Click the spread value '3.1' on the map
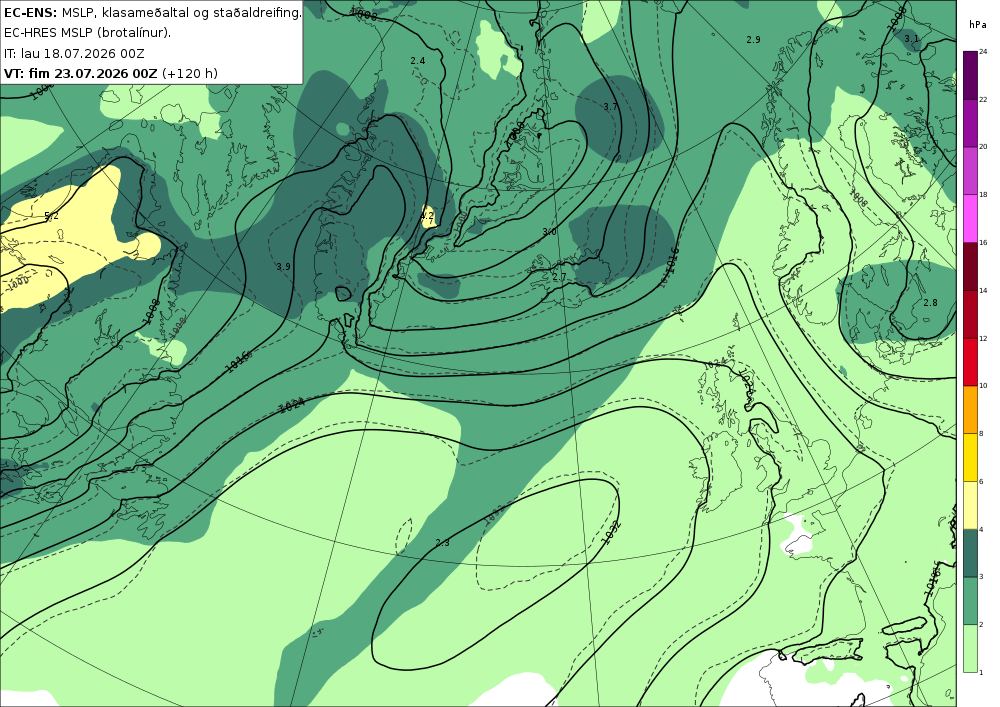 point(911,39)
